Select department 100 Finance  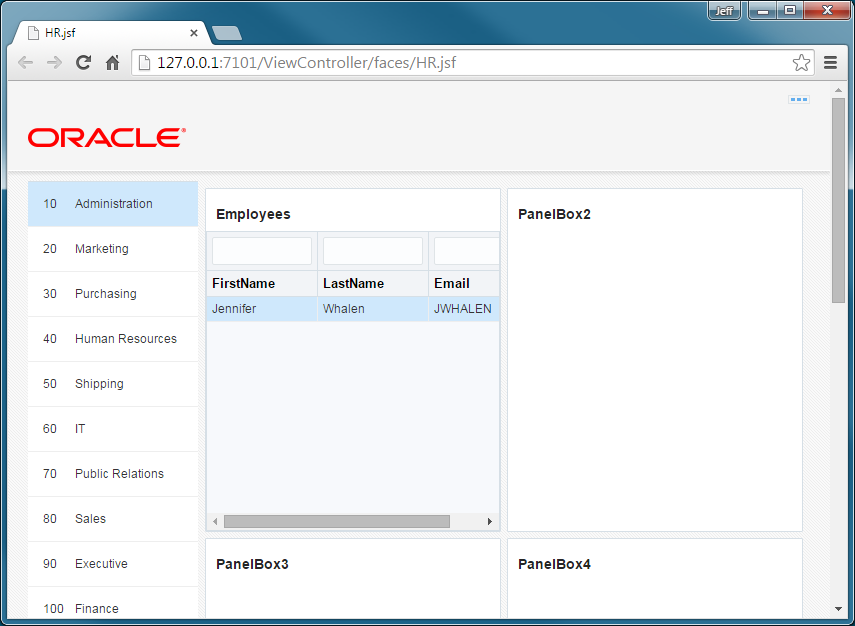pyautogui.click(x=113, y=604)
